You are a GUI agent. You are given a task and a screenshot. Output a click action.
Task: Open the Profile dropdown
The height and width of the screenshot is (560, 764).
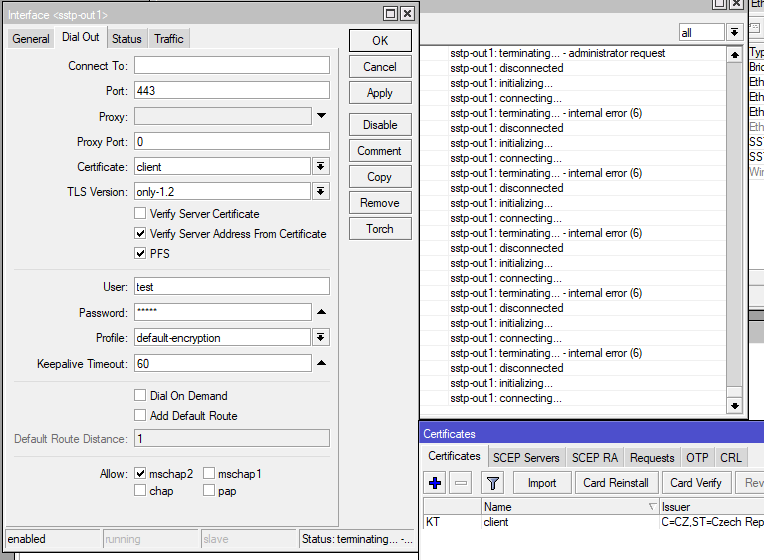point(321,337)
